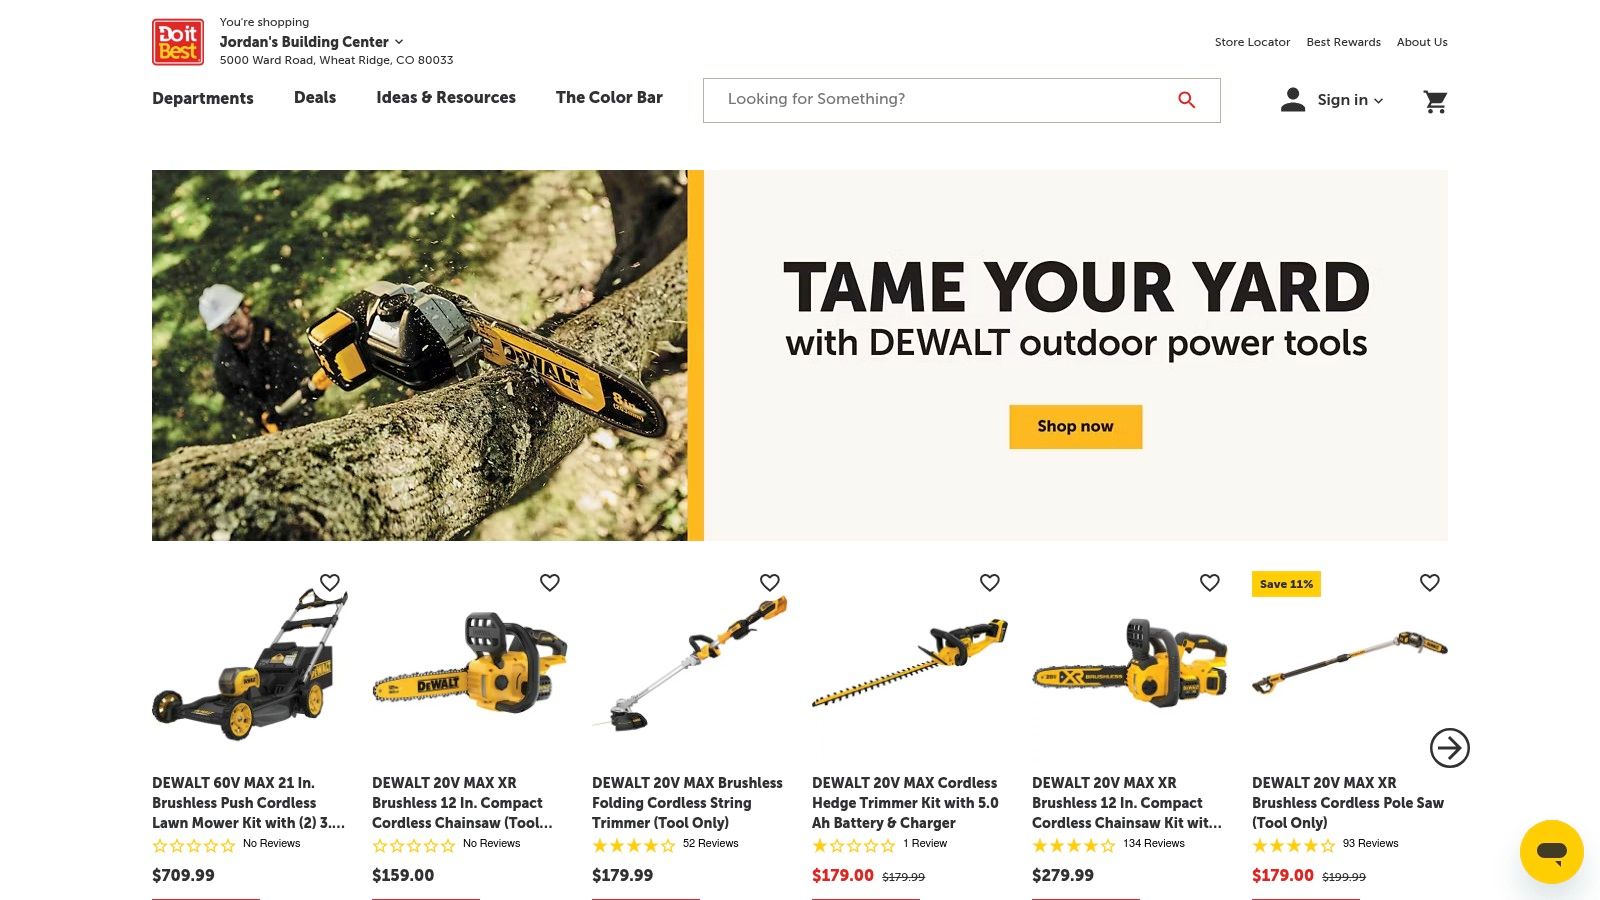This screenshot has width=1600, height=900.
Task: Click the Do it Best logo
Action: coord(178,42)
